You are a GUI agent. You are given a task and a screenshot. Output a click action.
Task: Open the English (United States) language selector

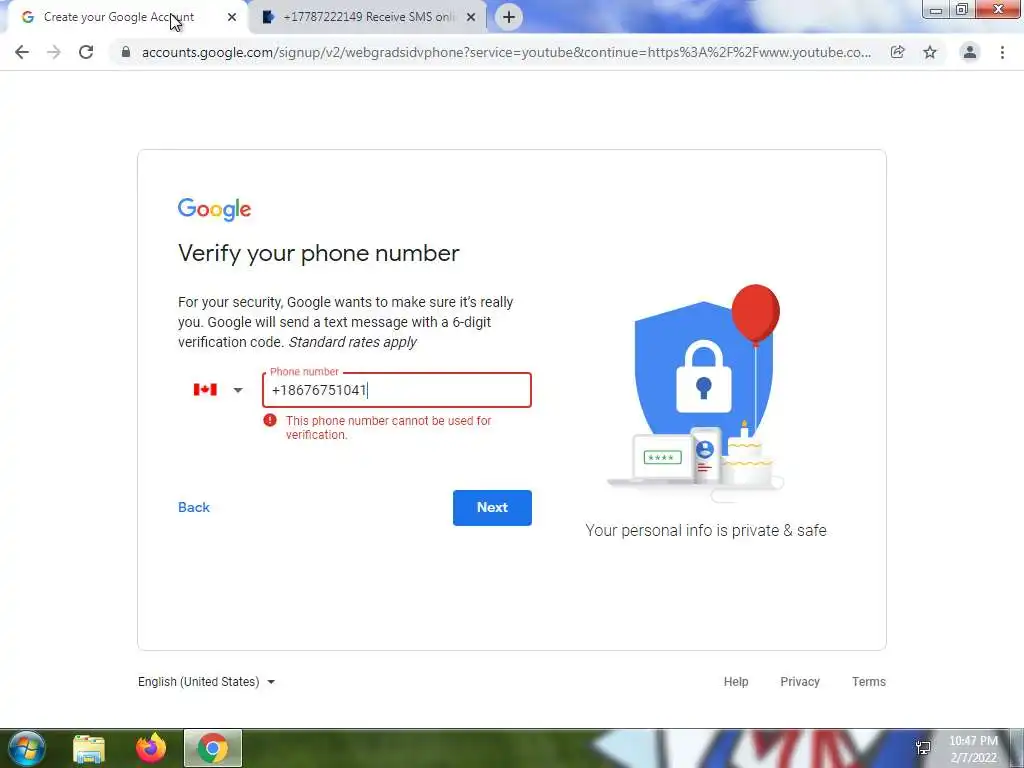coord(206,682)
